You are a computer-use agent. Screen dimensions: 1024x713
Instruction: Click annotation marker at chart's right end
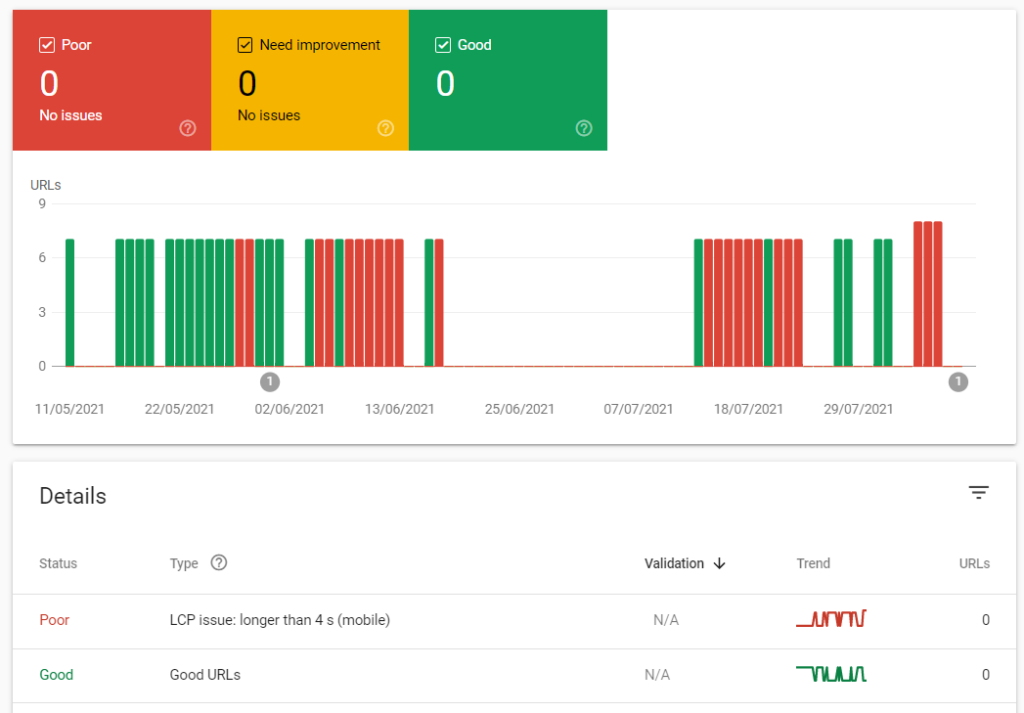pyautogui.click(x=958, y=382)
